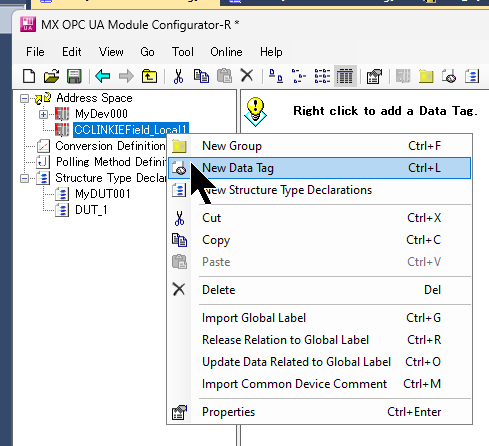
Task: Open Properties from the context menu
Action: (319, 412)
